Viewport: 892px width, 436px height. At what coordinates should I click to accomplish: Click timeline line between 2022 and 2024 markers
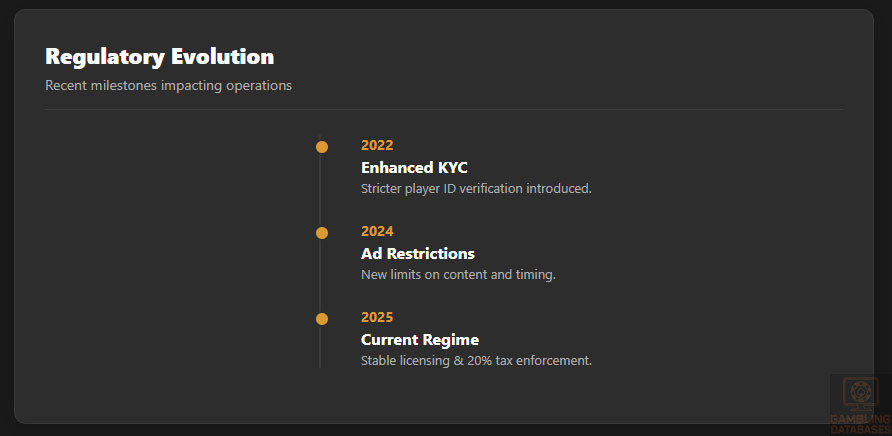point(320,190)
